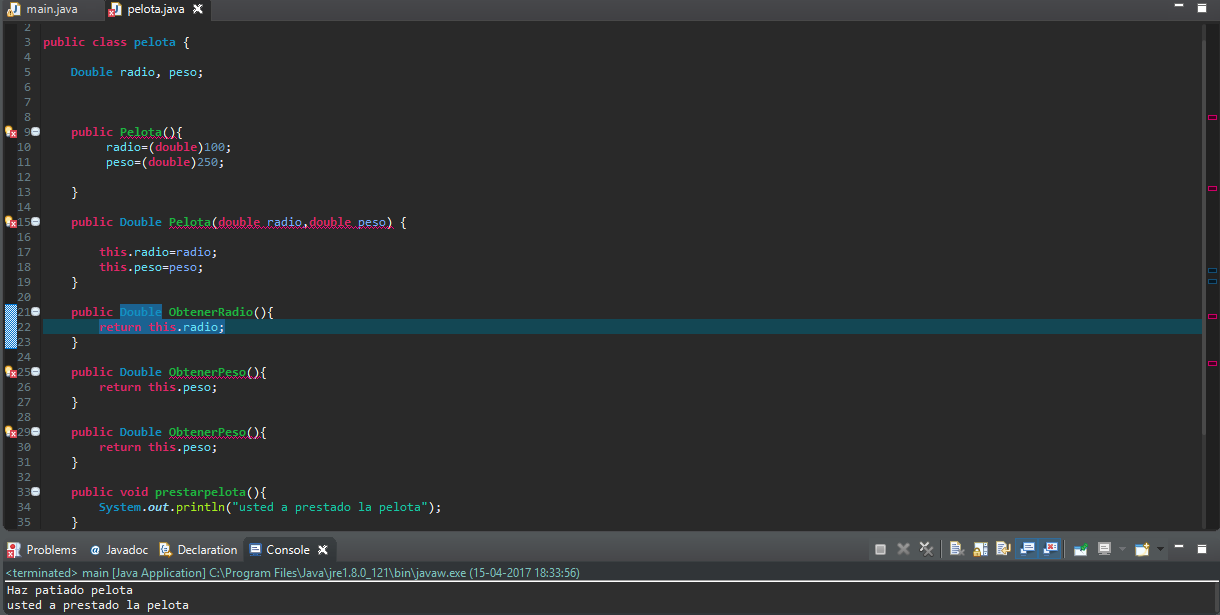Image resolution: width=1220 pixels, height=615 pixels.
Task: Click the Open Console icon
Action: tap(1142, 549)
